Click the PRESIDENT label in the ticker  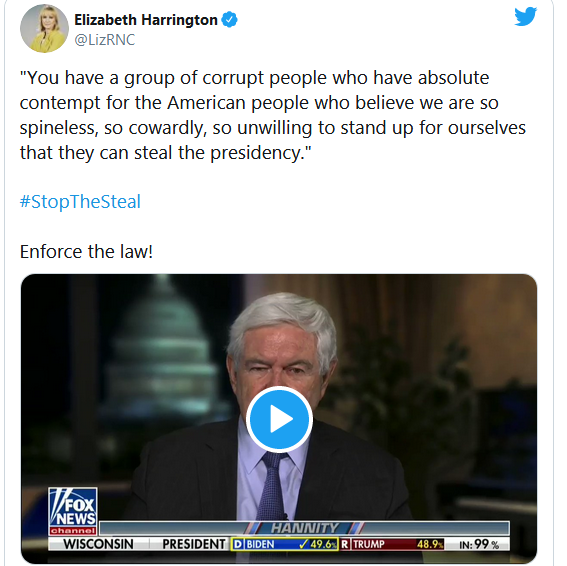pos(193,544)
